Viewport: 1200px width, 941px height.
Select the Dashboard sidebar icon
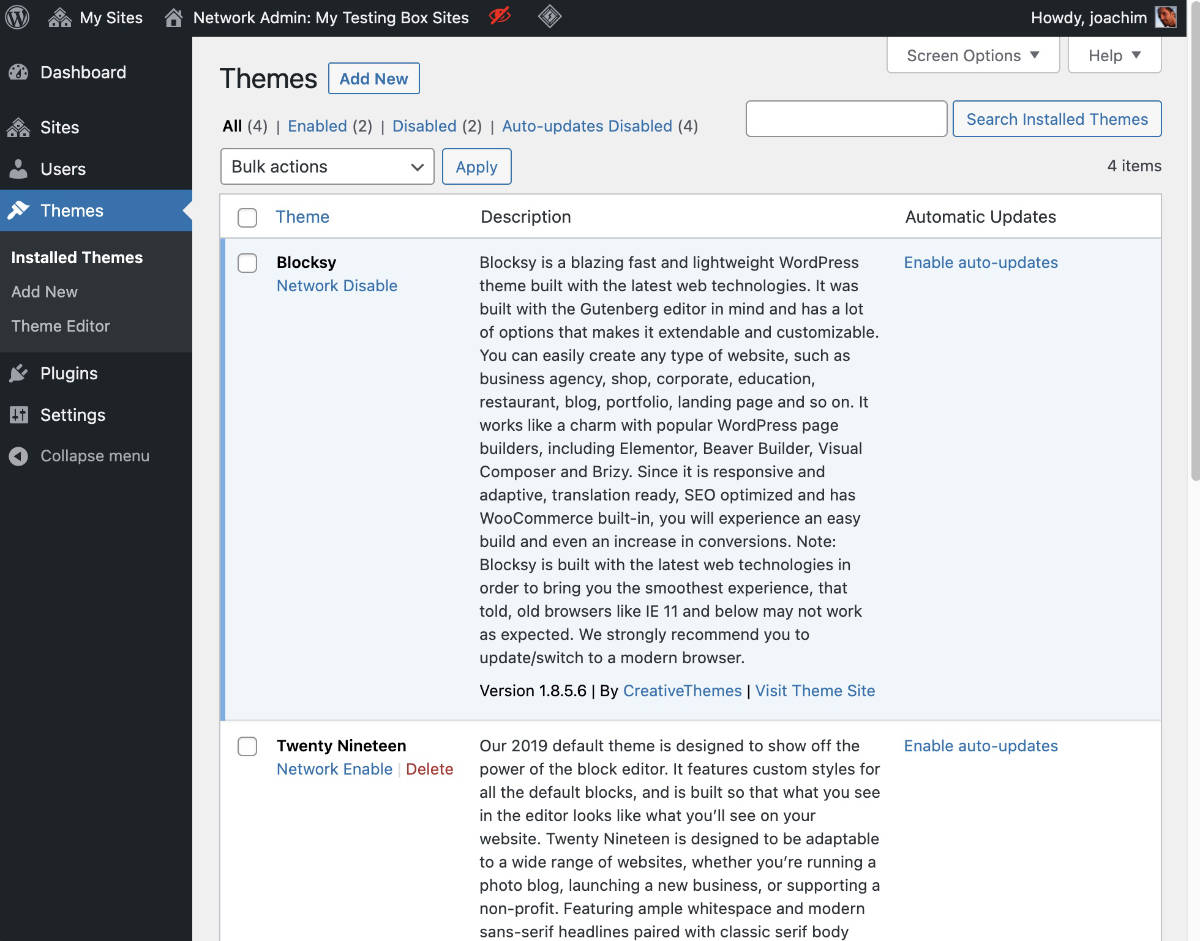click(21, 72)
